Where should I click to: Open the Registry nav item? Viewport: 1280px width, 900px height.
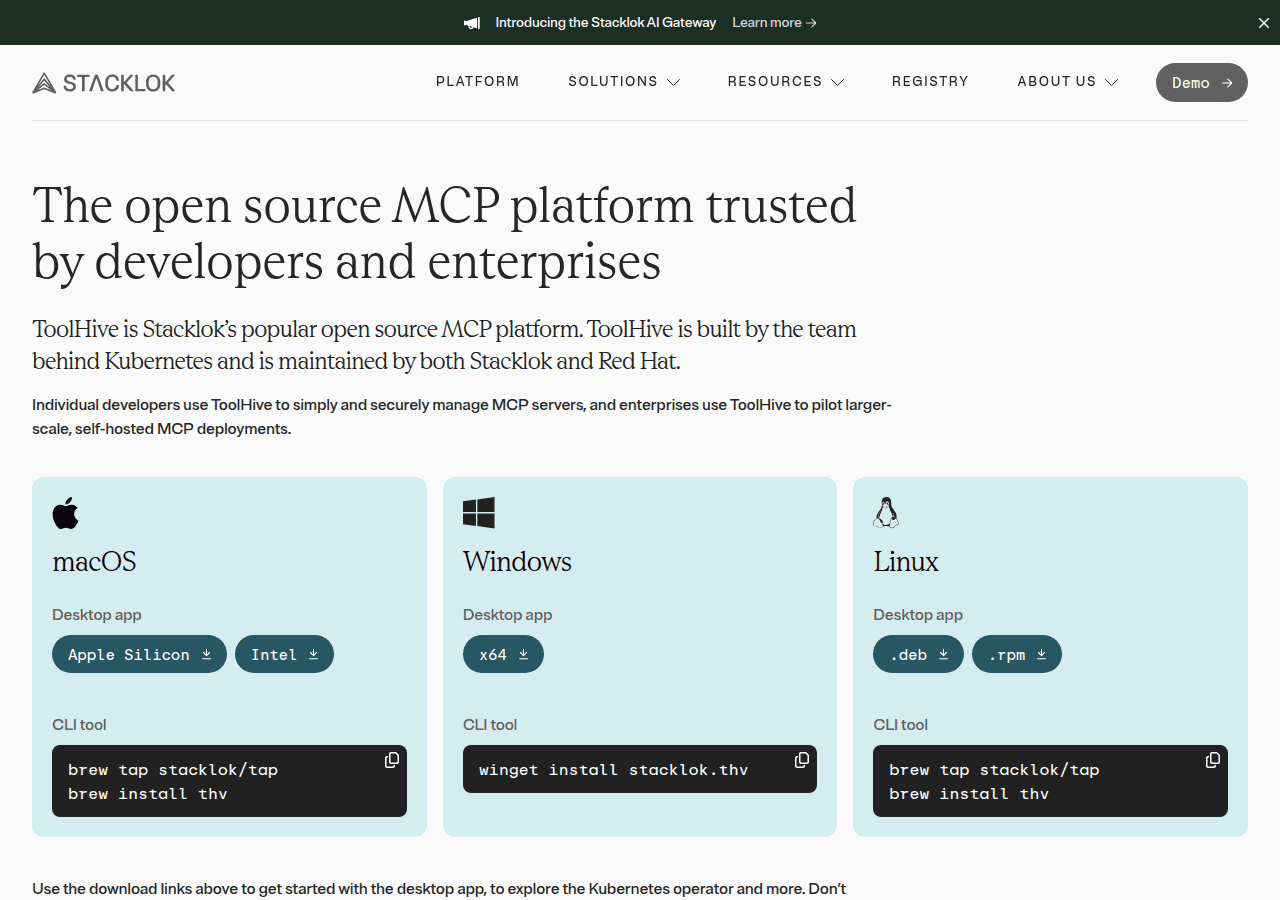pyautogui.click(x=930, y=82)
